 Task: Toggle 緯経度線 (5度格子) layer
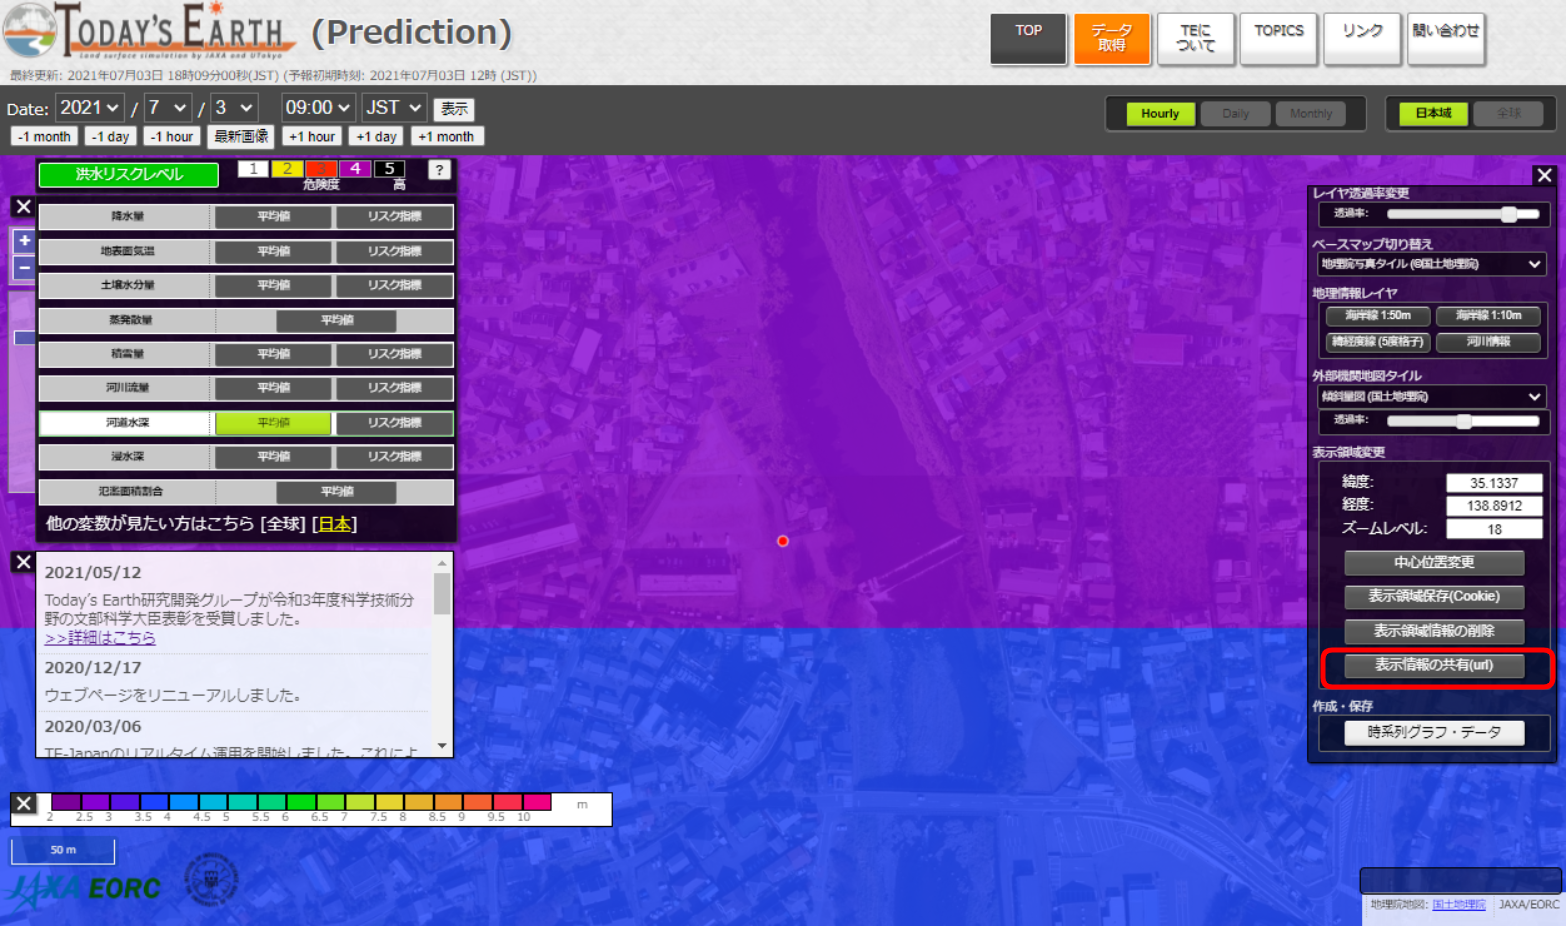[1377, 342]
